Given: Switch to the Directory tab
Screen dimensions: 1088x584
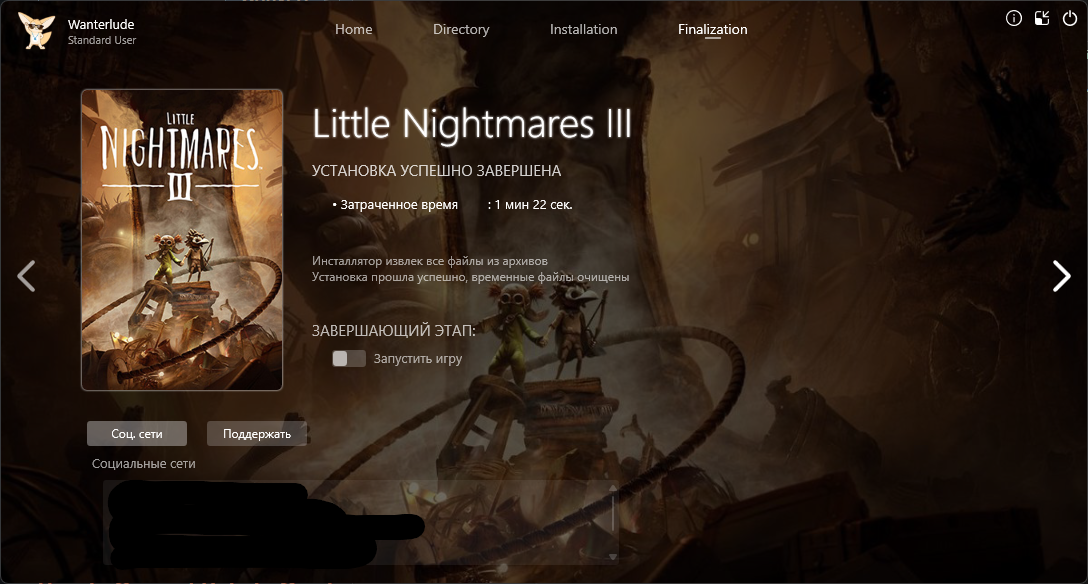Looking at the screenshot, I should coord(461,30).
